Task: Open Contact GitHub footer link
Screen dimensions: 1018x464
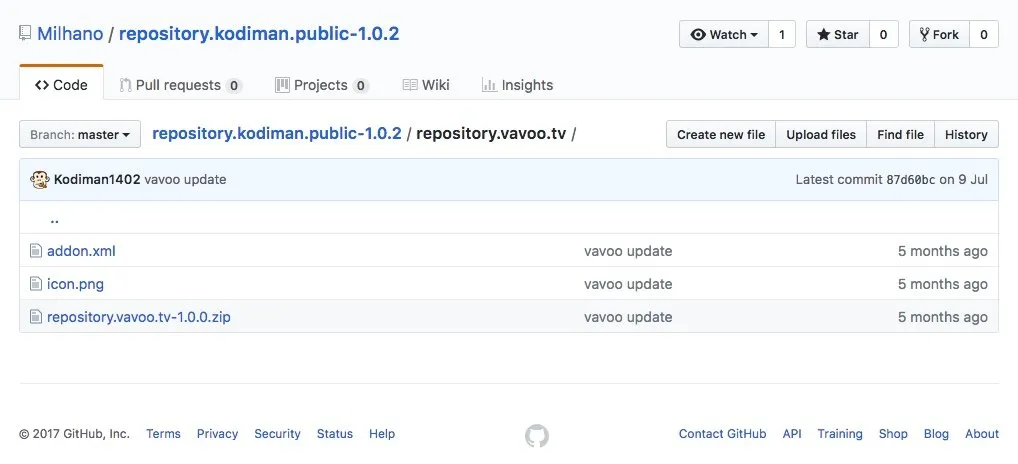Action: (723, 433)
